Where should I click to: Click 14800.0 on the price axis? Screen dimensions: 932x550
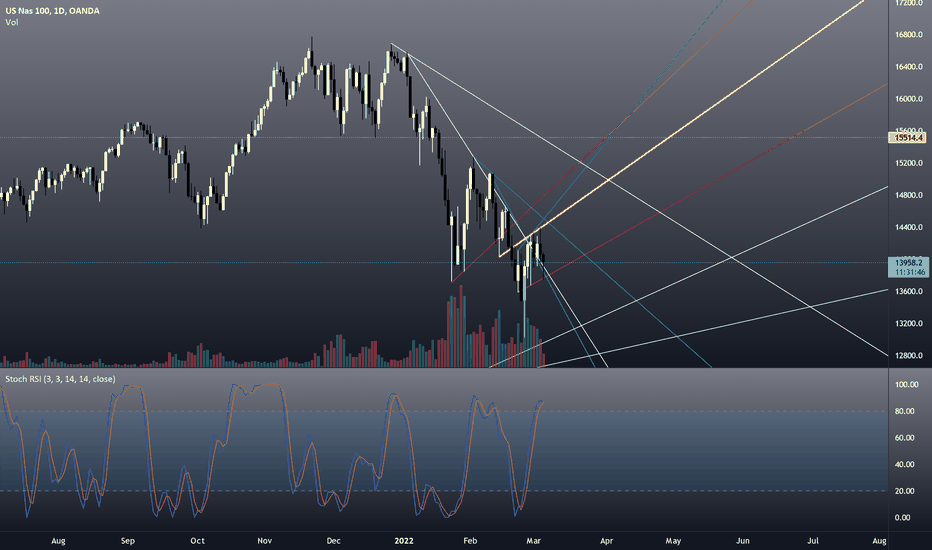click(x=909, y=195)
